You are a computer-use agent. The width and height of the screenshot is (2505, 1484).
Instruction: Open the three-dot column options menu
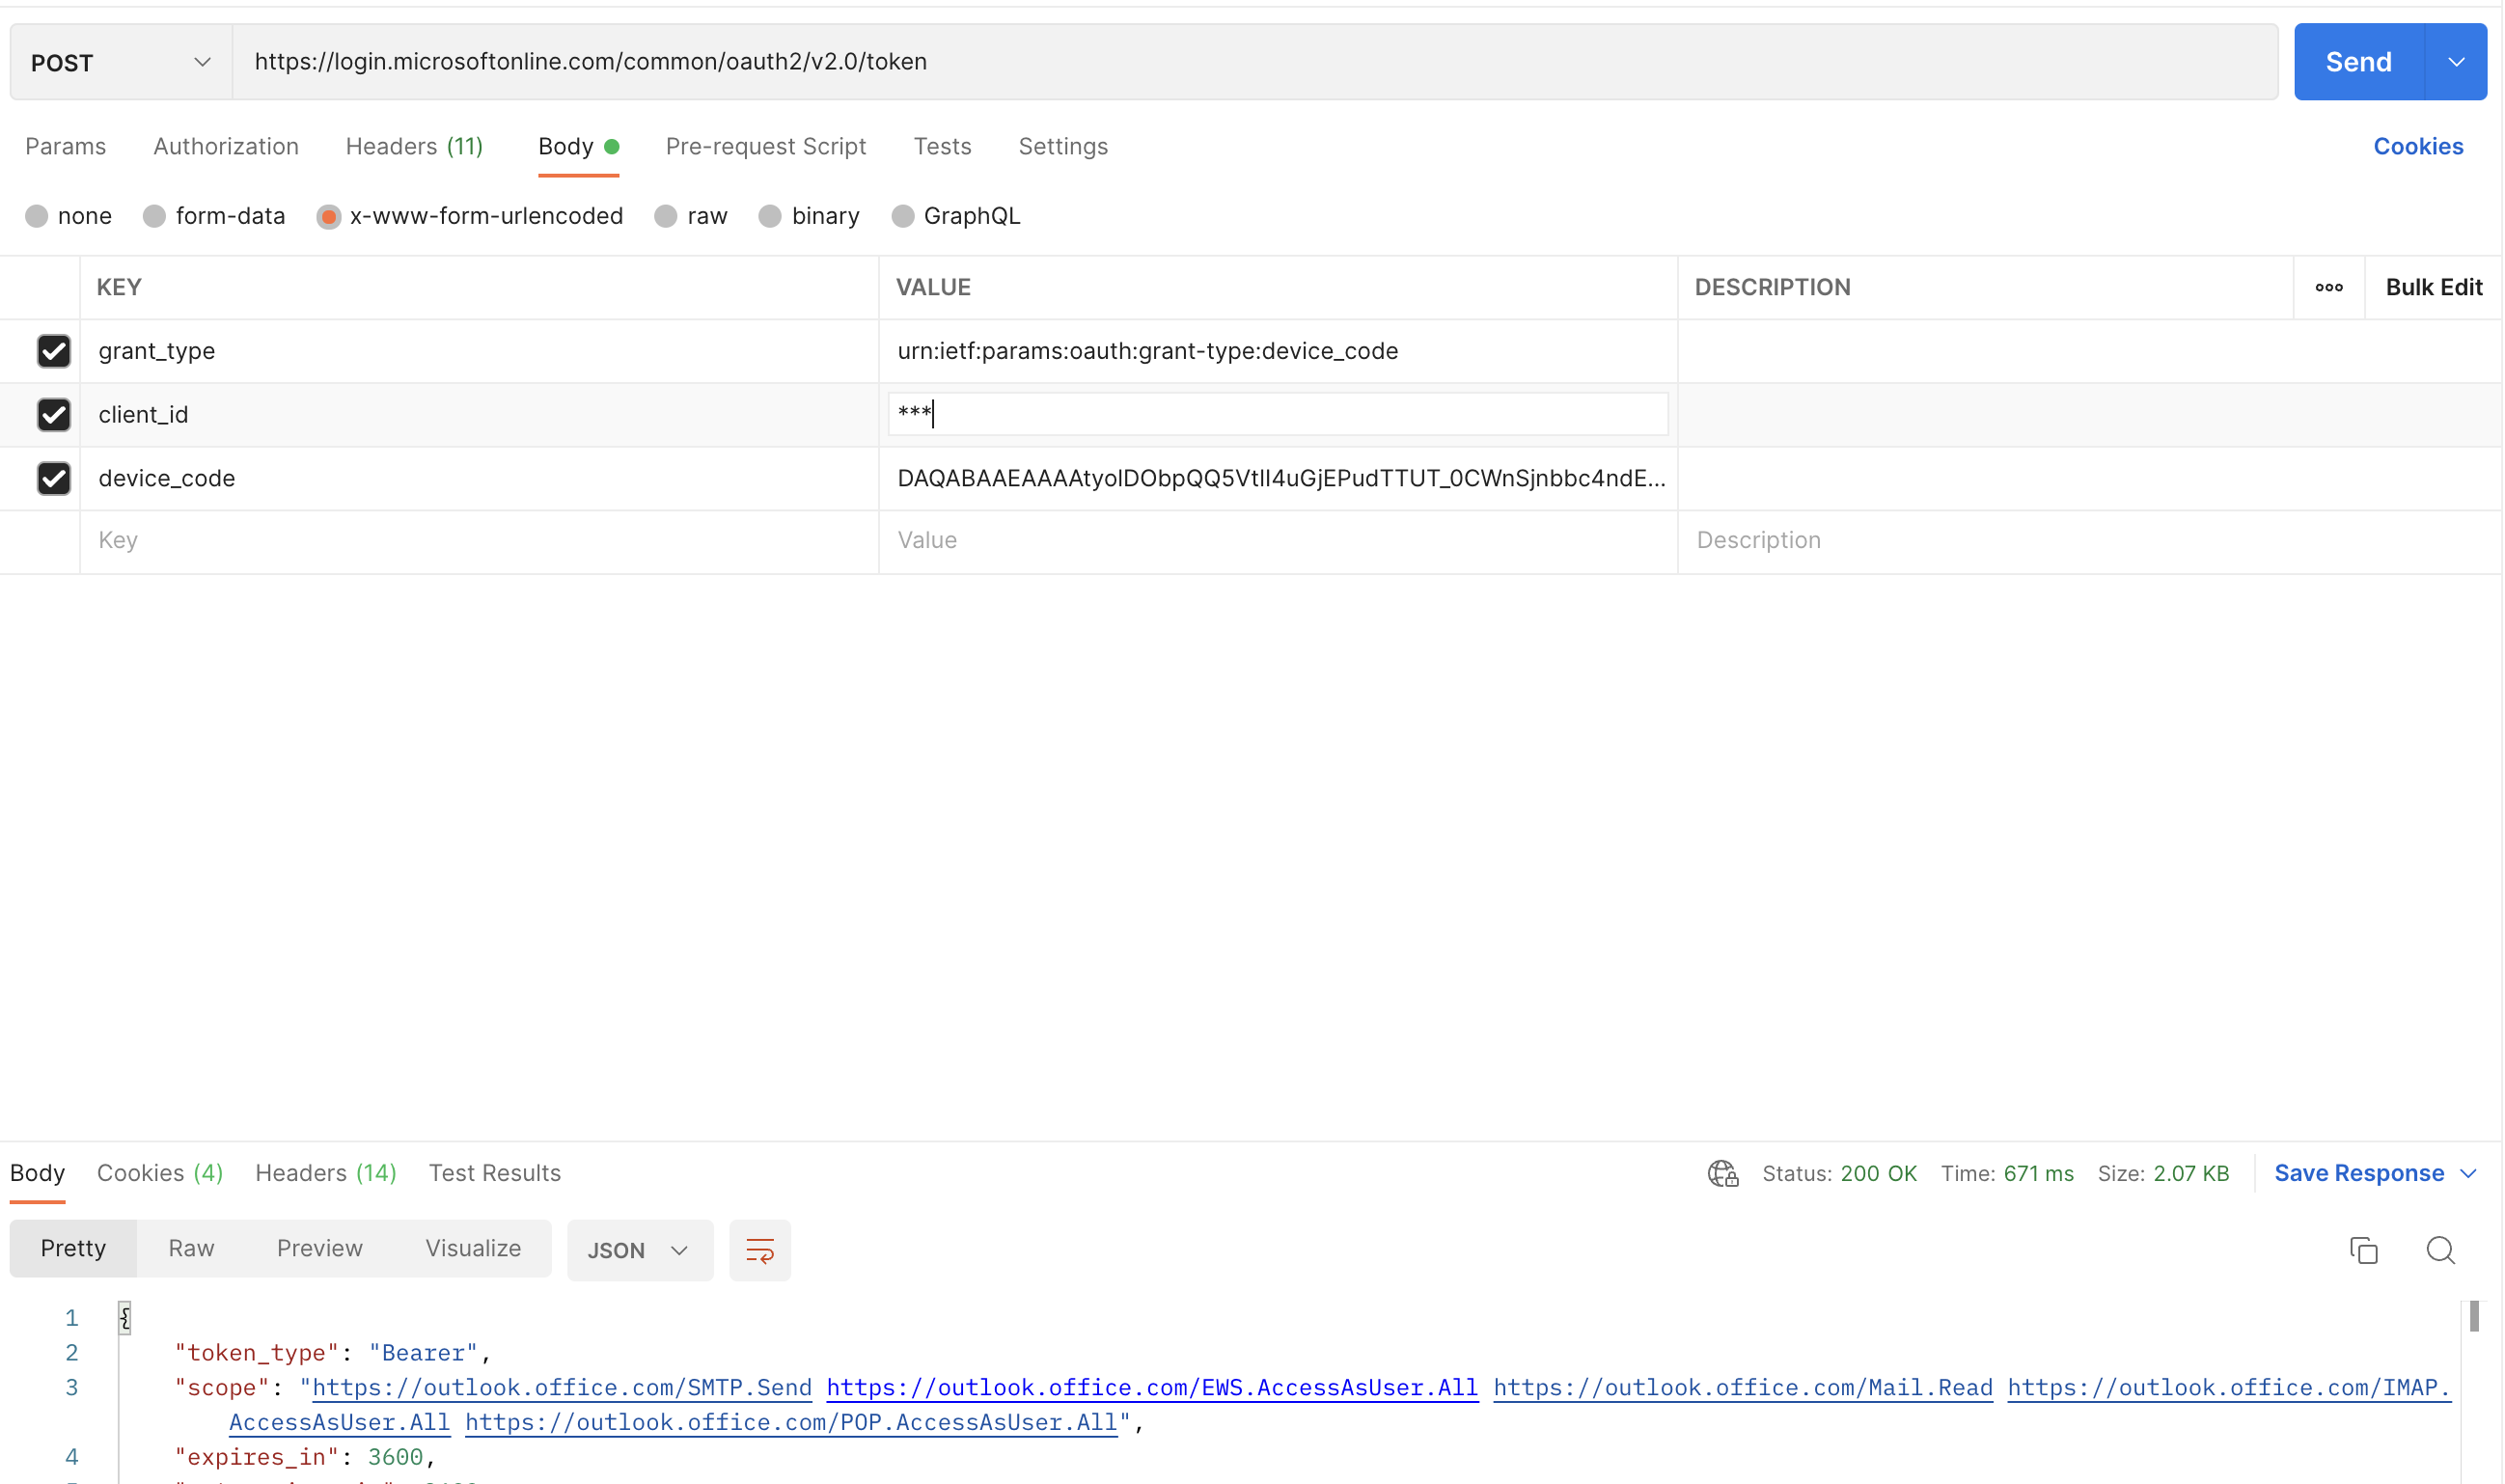click(2329, 288)
